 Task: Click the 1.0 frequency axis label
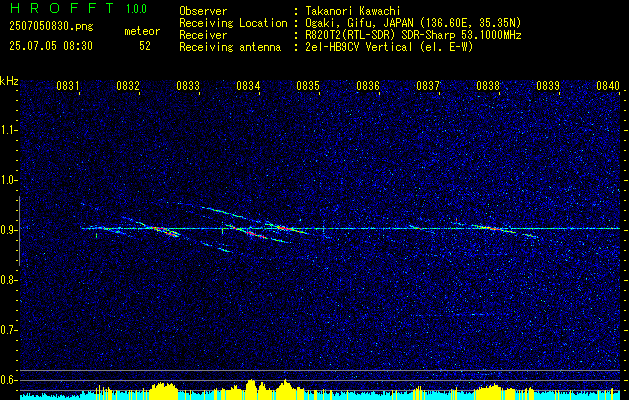[9, 180]
